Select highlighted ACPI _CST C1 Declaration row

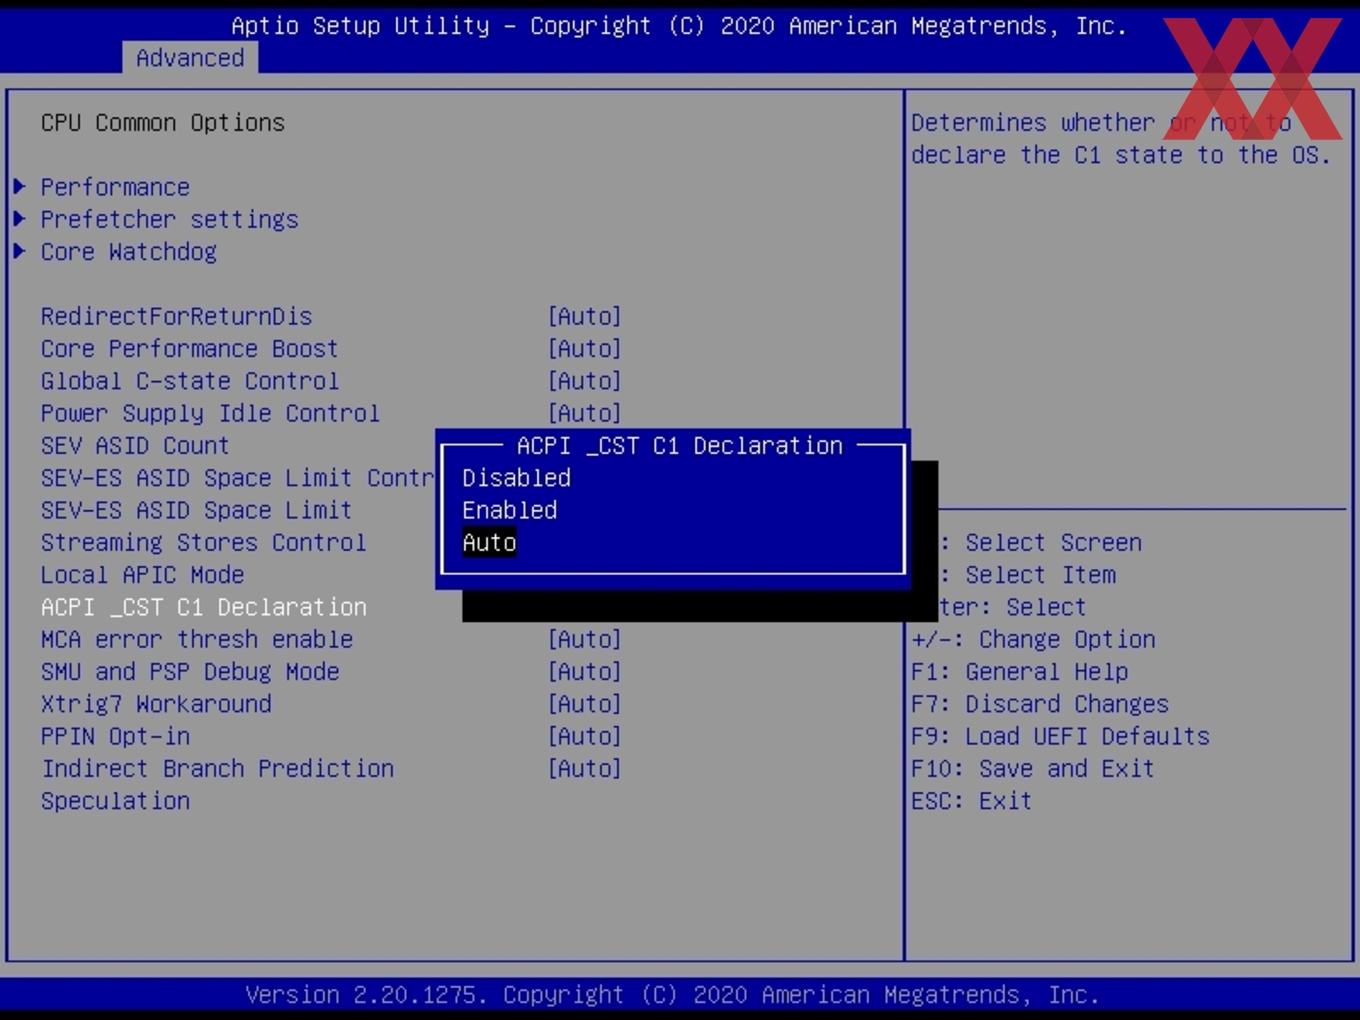coord(203,607)
